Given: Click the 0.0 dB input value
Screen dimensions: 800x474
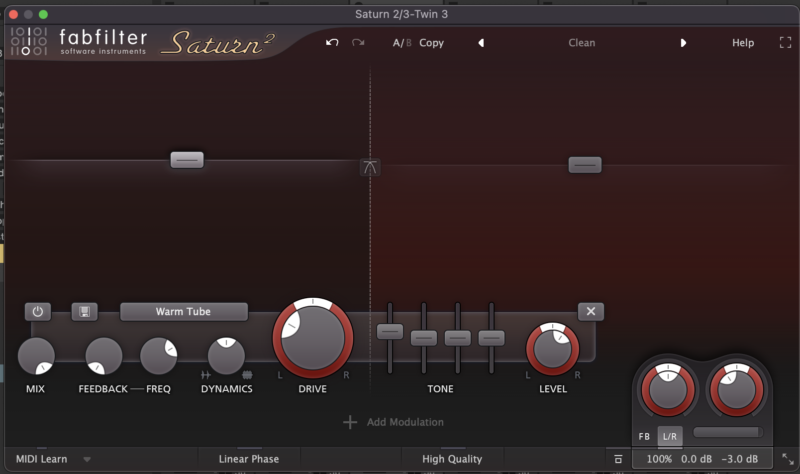Looking at the screenshot, I should 696,459.
